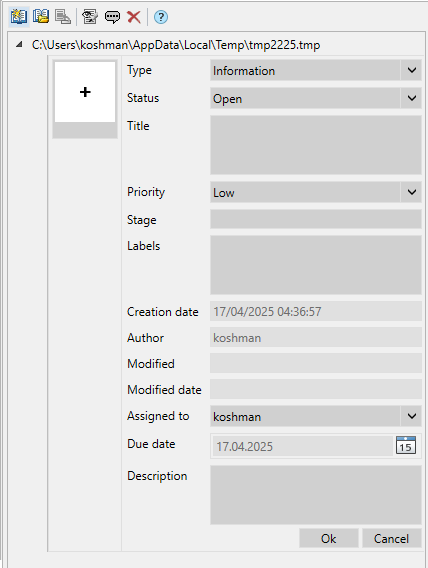Collapse the tmp2225.tmp tree node

pyautogui.click(x=19, y=45)
